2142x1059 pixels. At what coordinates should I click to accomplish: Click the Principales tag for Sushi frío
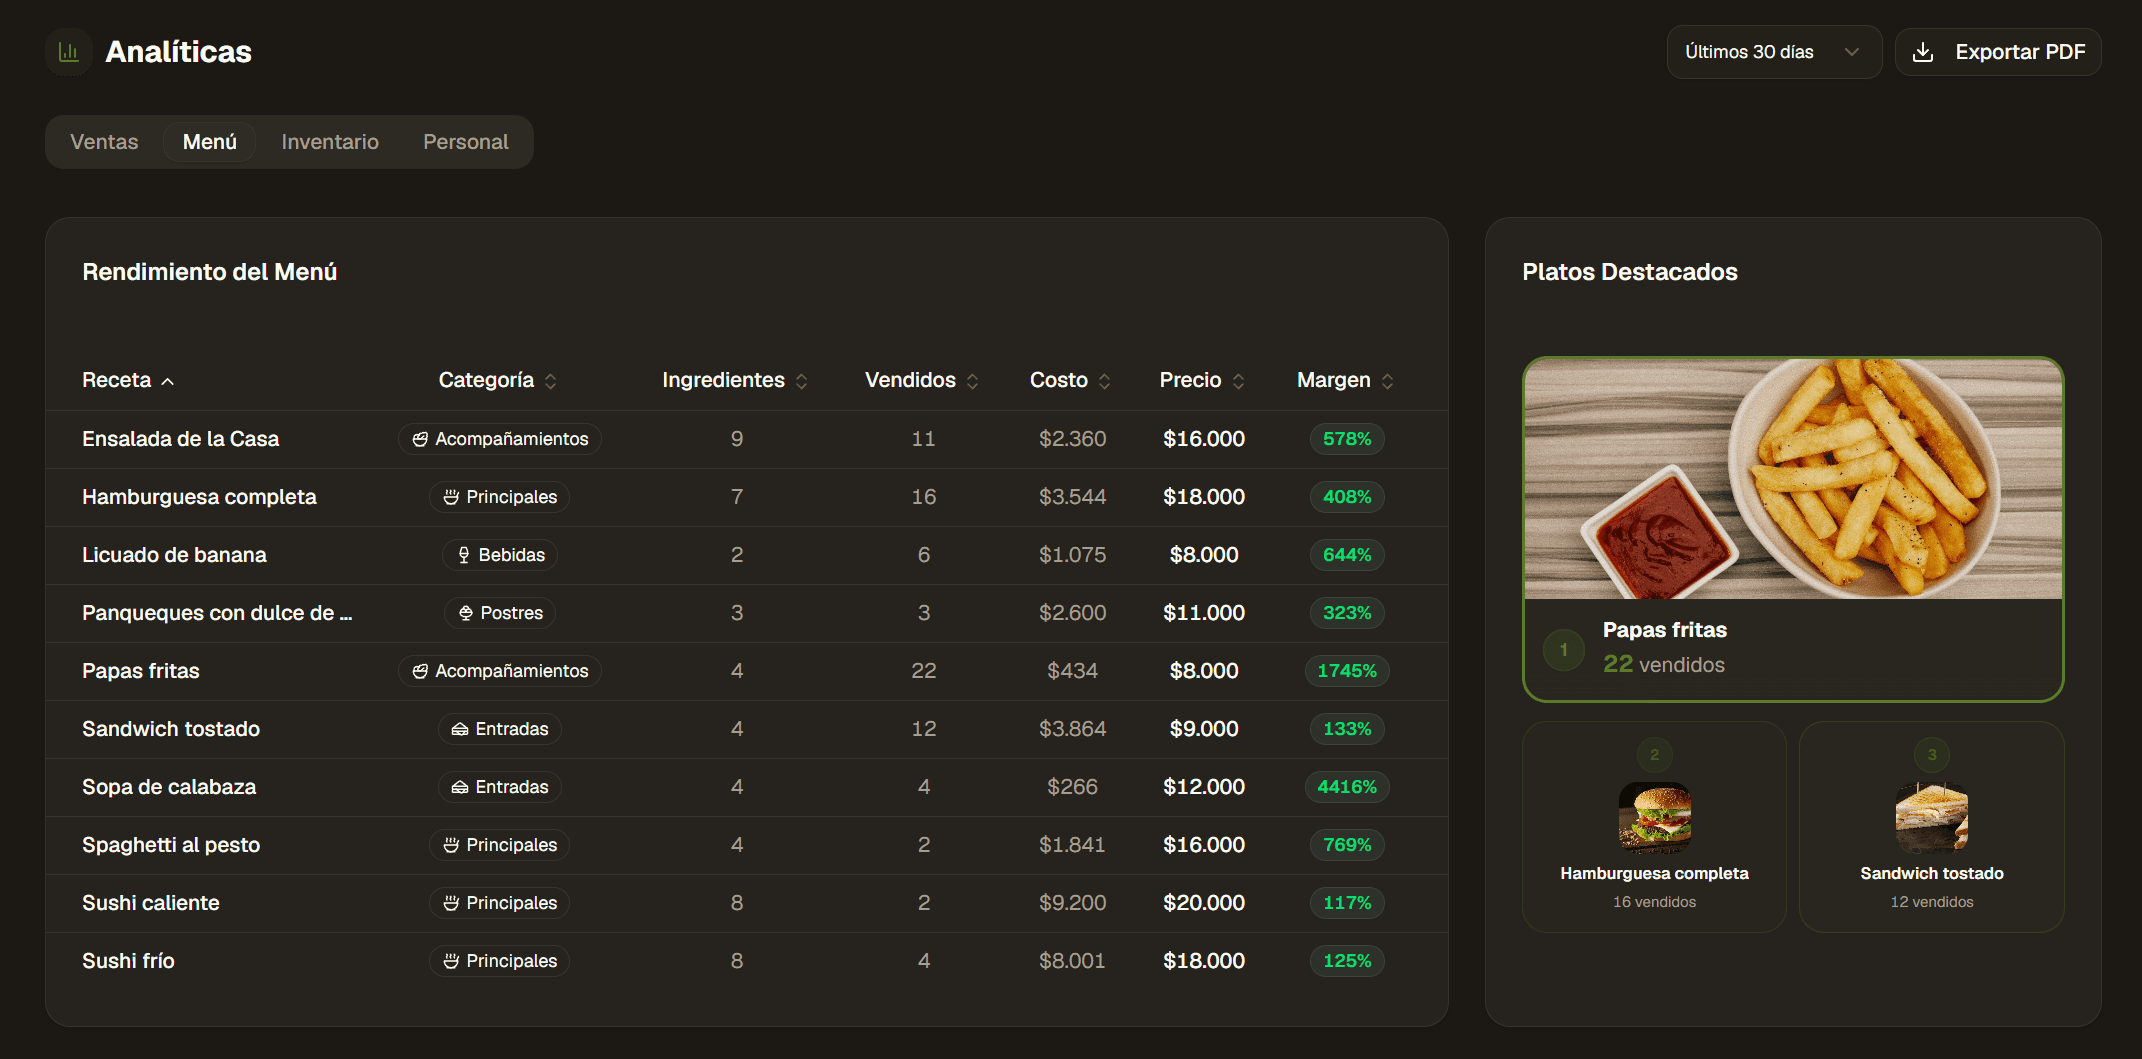click(500, 961)
